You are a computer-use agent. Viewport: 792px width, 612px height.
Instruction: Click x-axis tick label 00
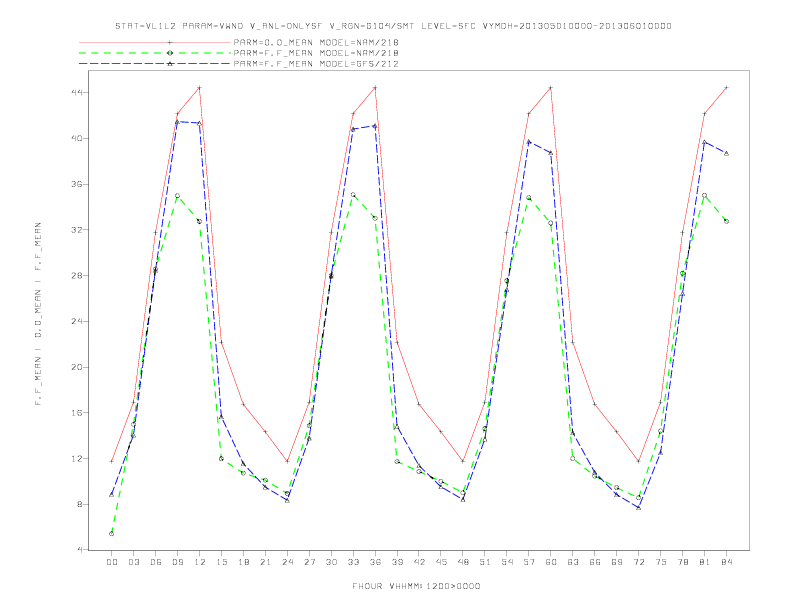click(112, 562)
